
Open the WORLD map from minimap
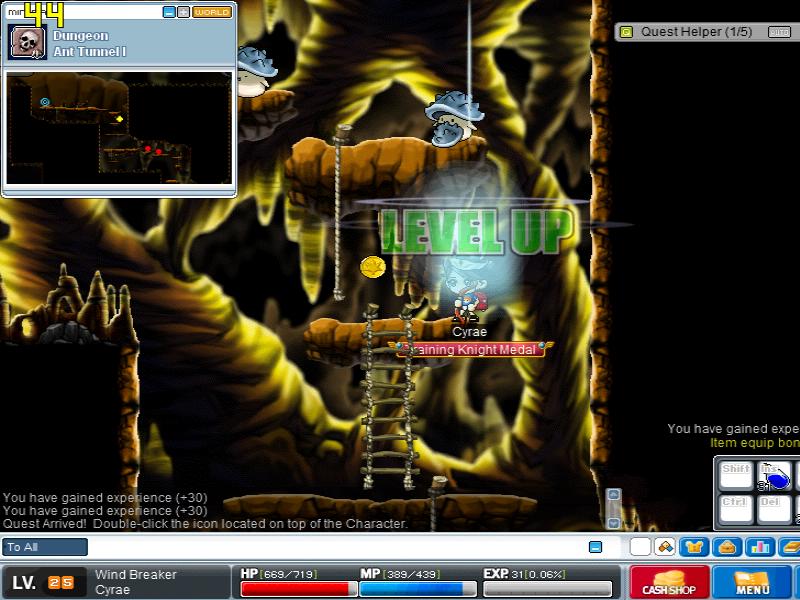[211, 12]
